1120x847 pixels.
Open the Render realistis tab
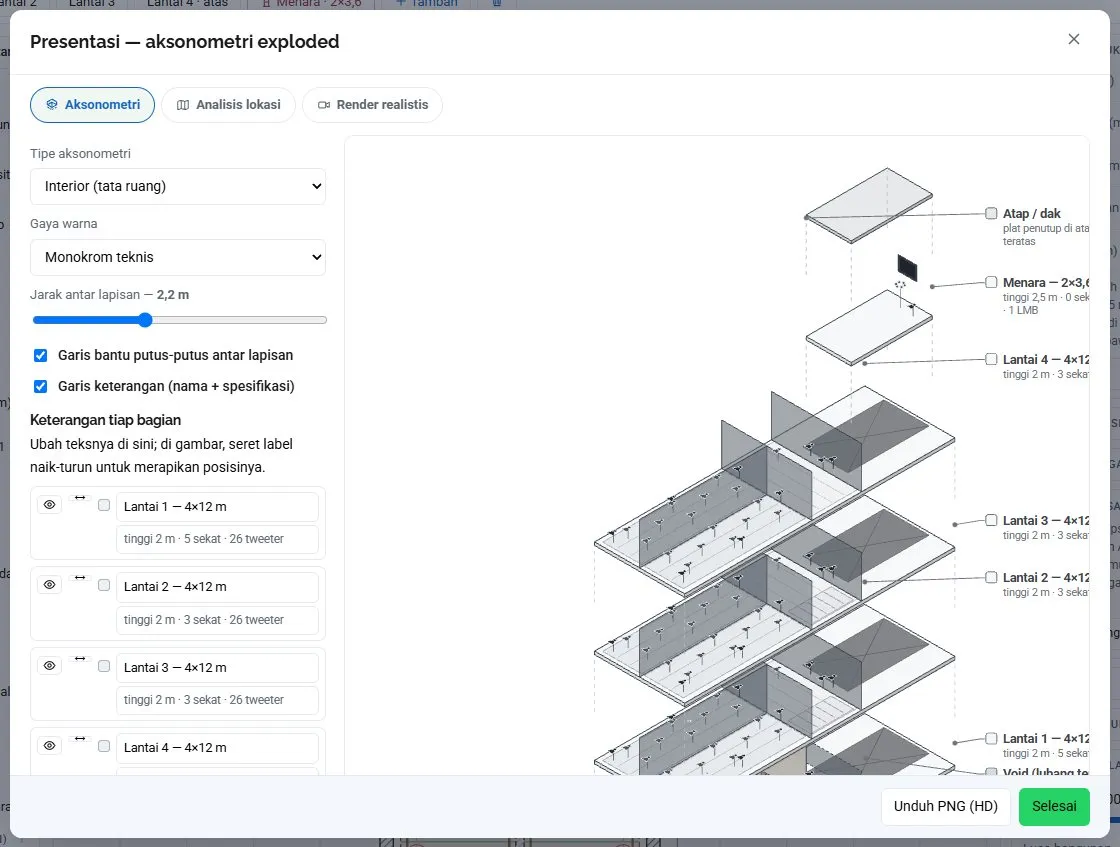372,105
